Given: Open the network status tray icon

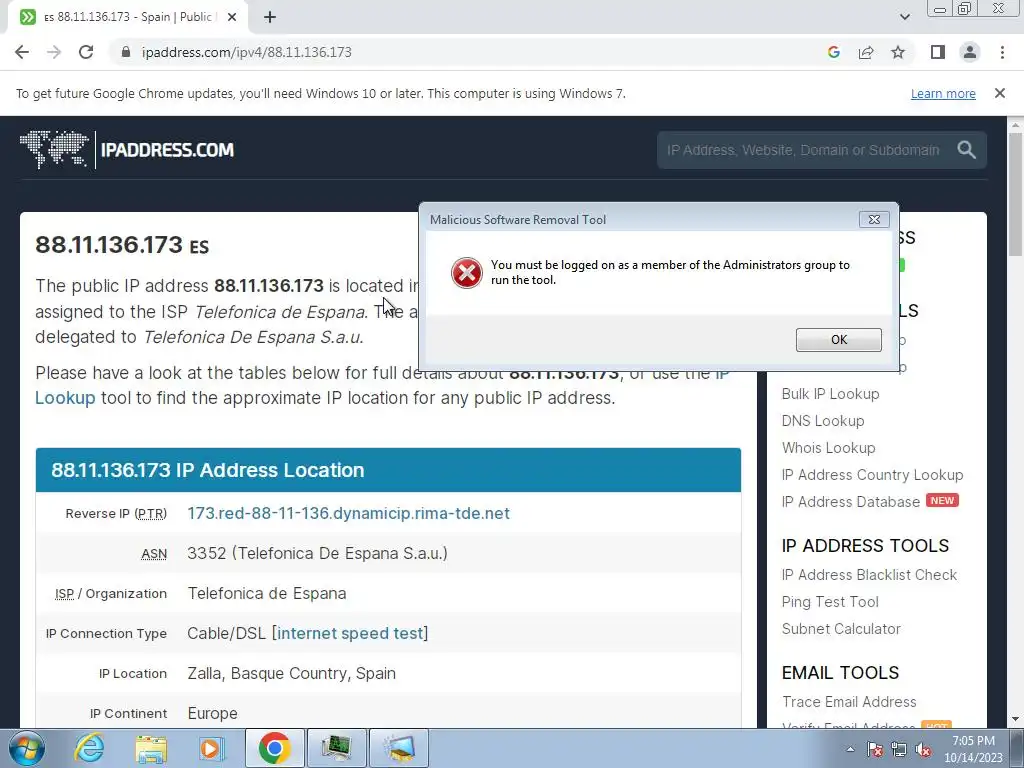Looking at the screenshot, I should [x=899, y=750].
